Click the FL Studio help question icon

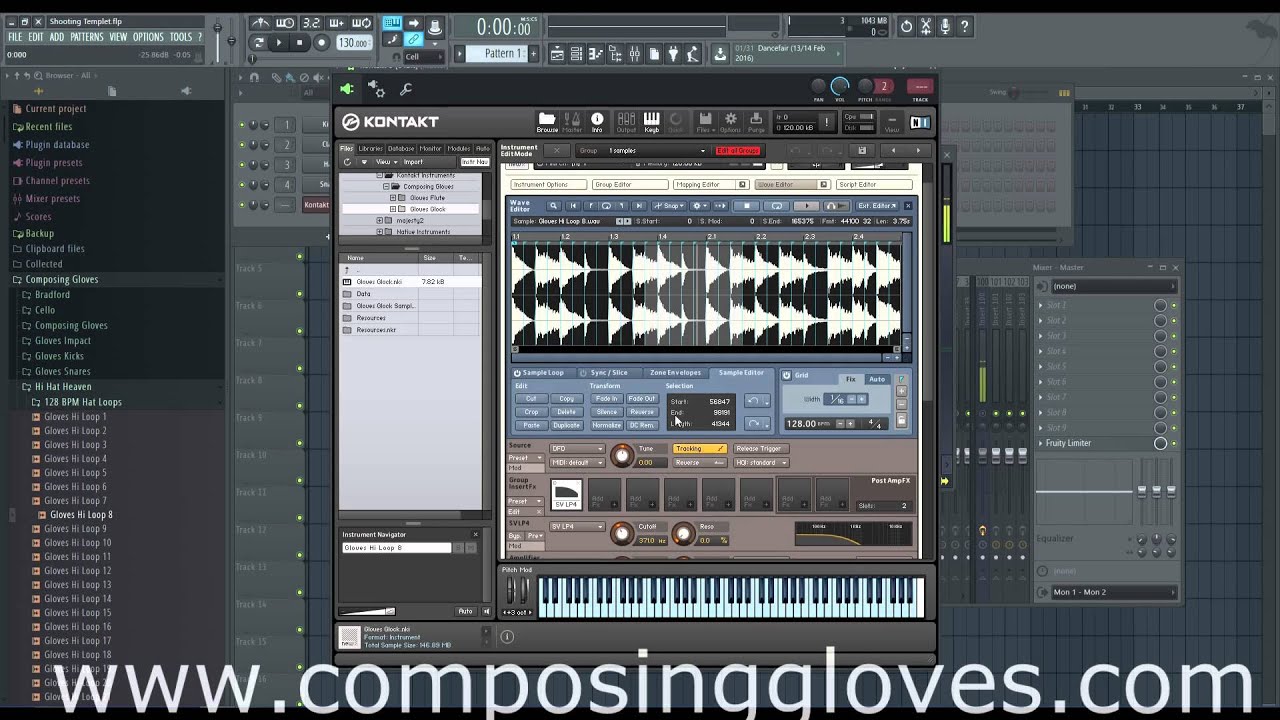tap(965, 27)
